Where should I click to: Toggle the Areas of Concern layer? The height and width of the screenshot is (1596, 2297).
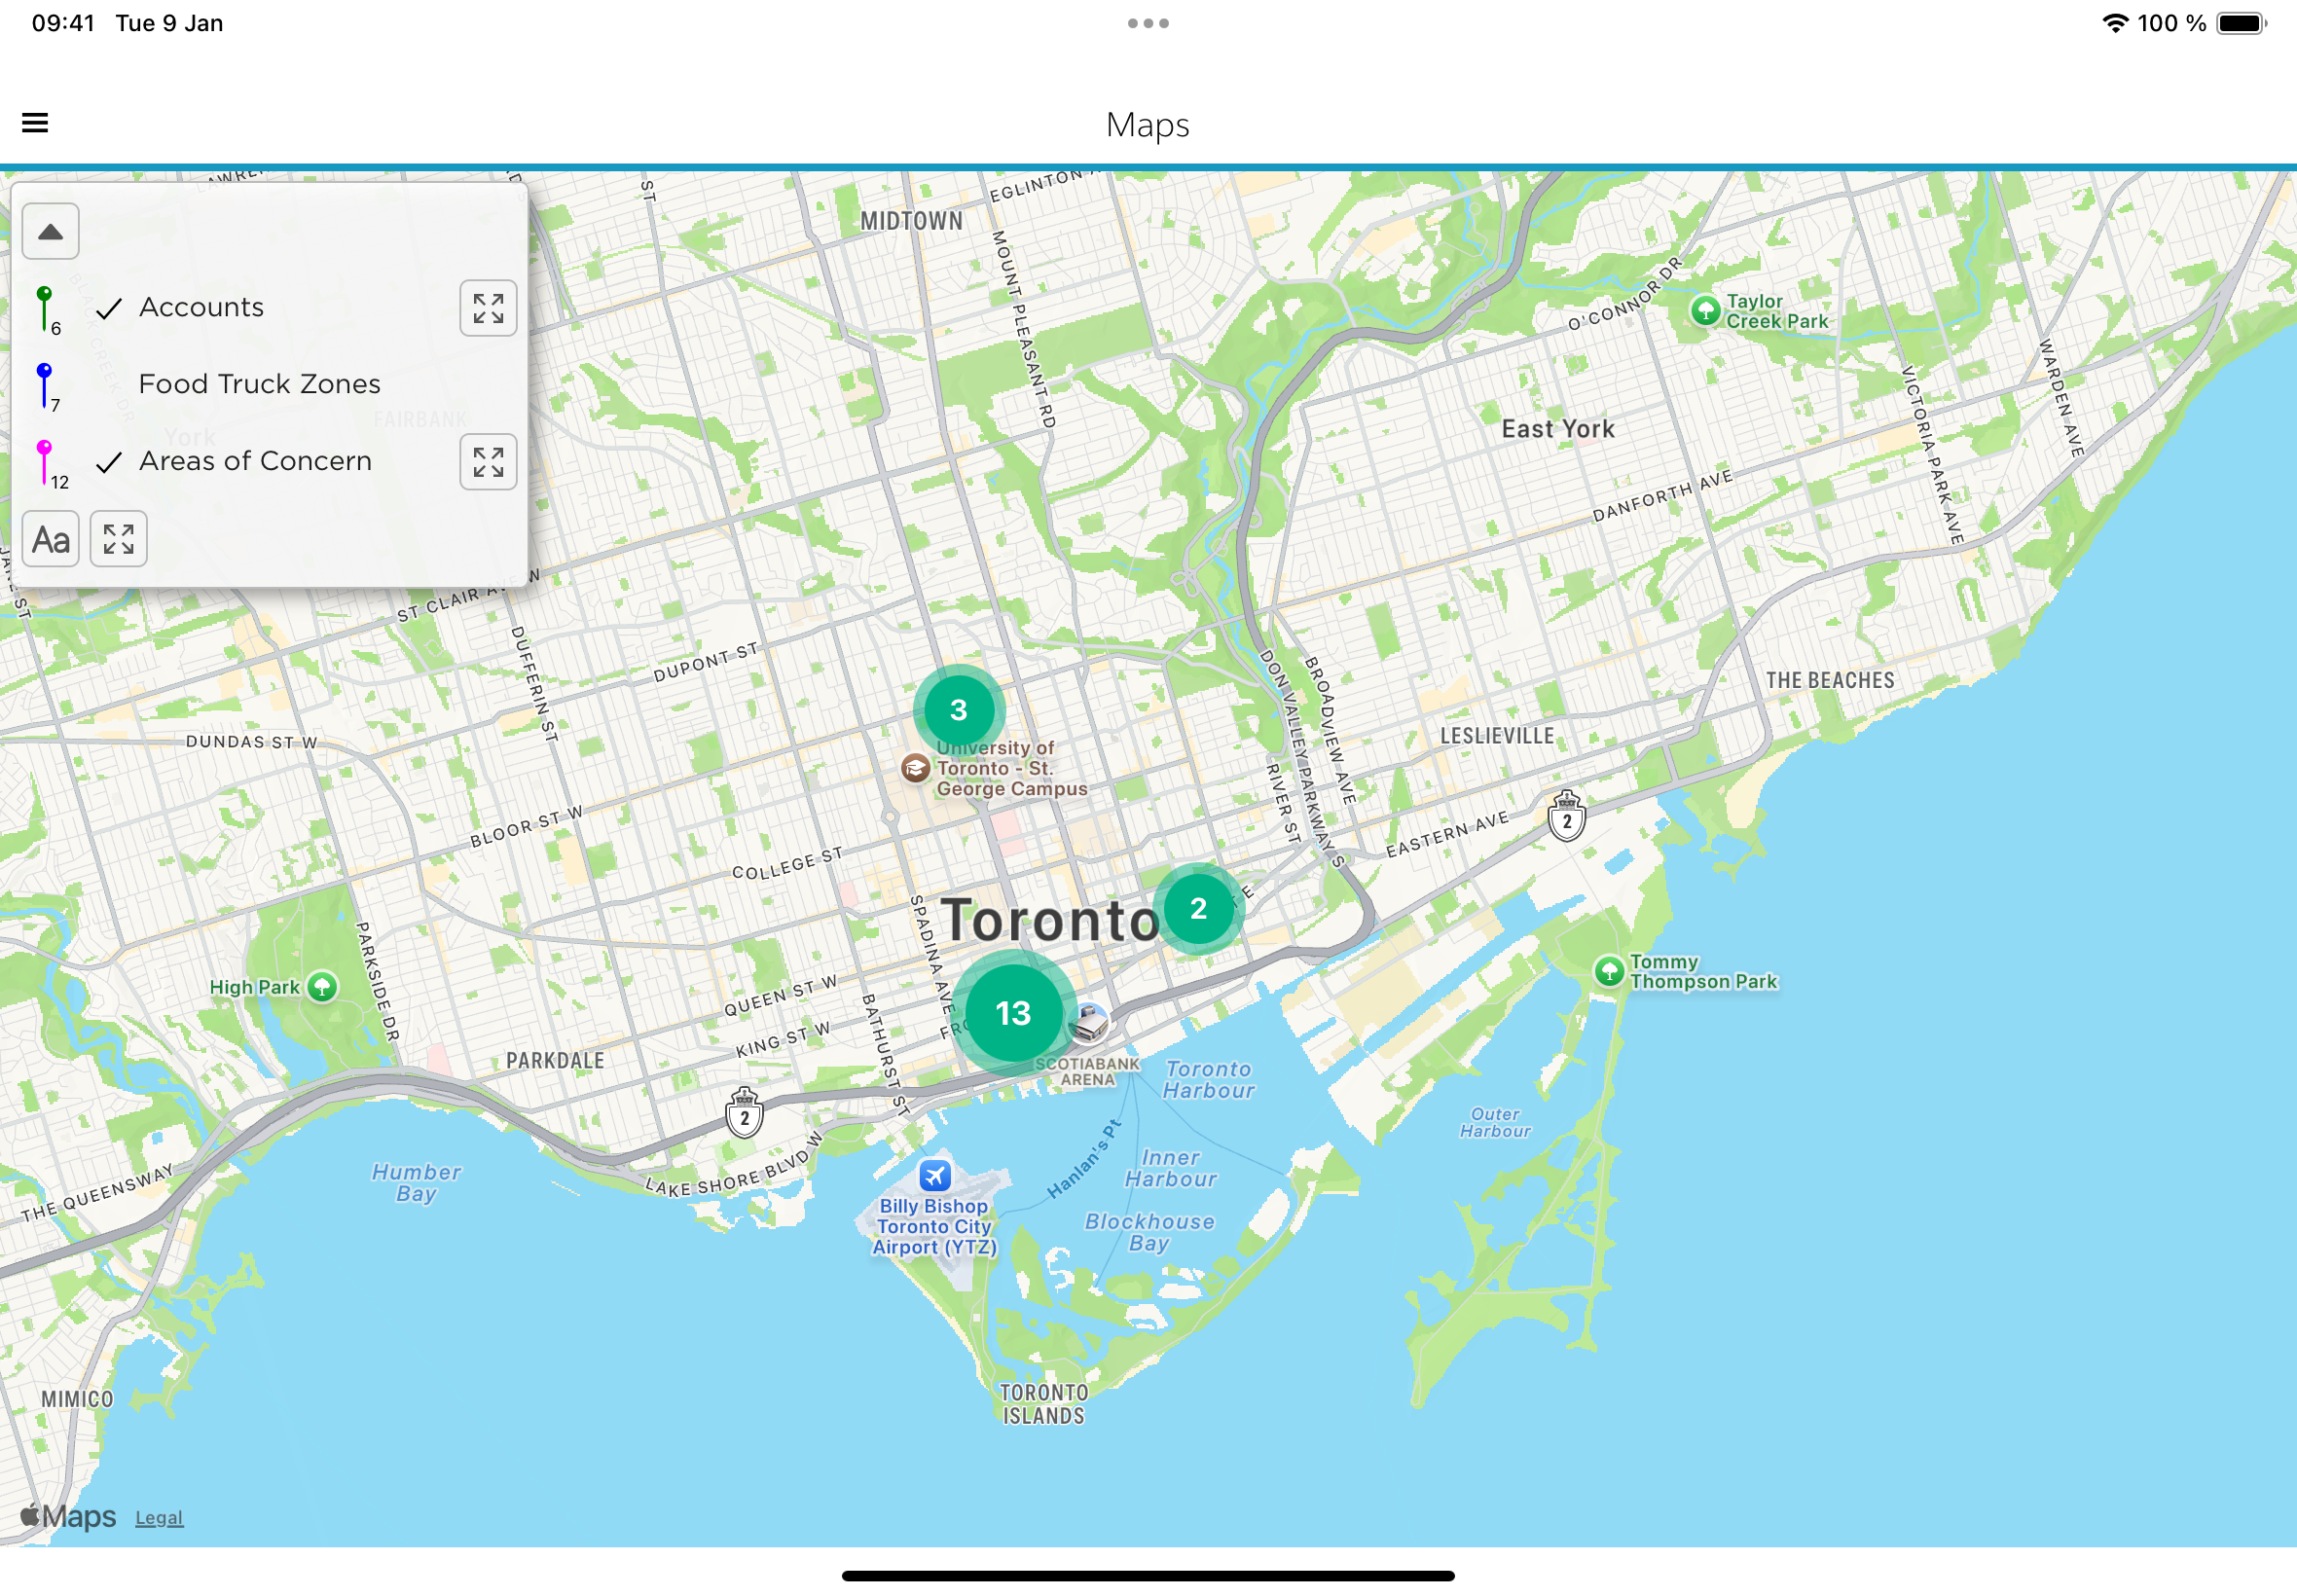109,462
